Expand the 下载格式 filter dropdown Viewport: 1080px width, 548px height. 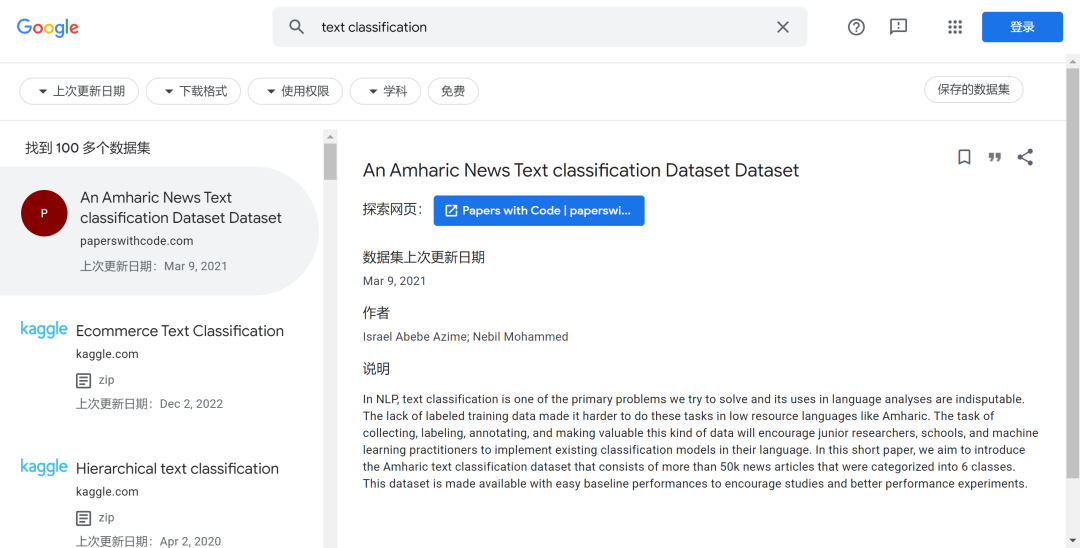[x=193, y=91]
